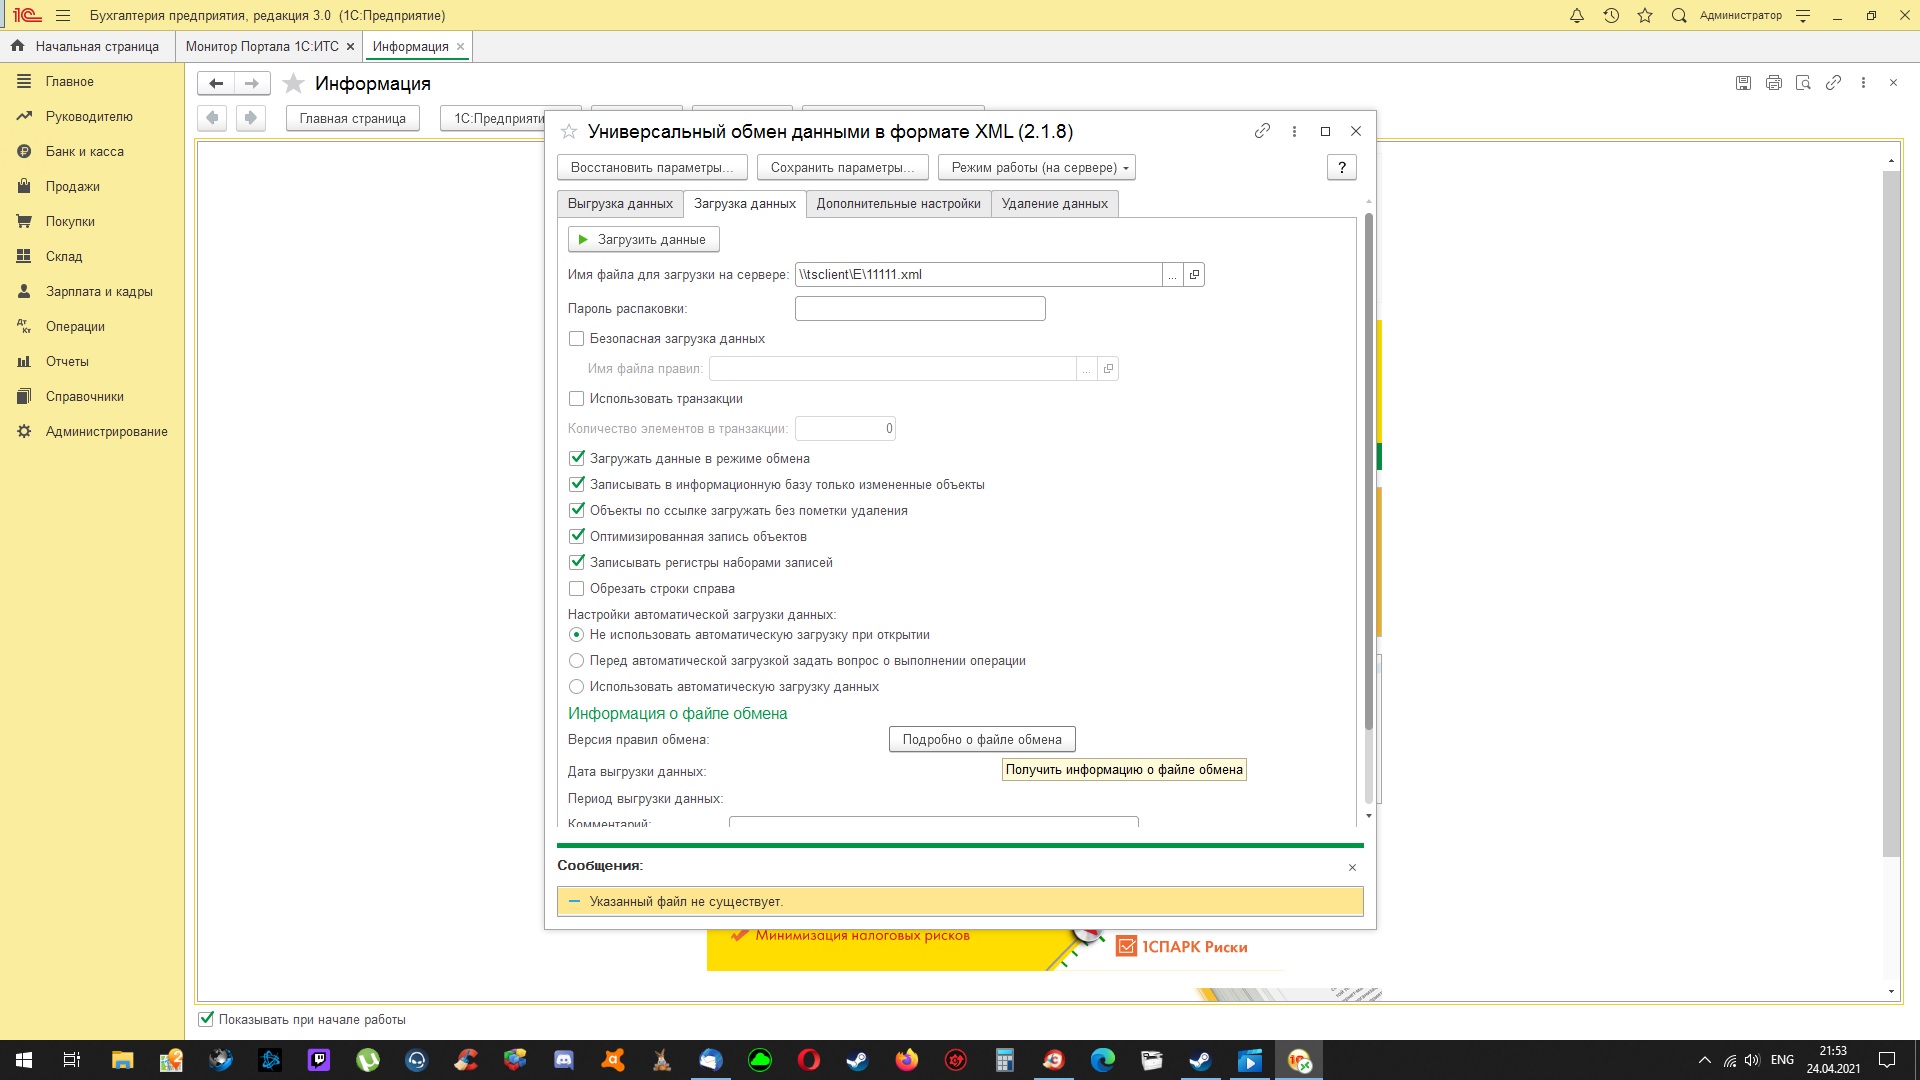This screenshot has width=1920, height=1080.
Task: Click Восстановить параметры button
Action: 652,167
